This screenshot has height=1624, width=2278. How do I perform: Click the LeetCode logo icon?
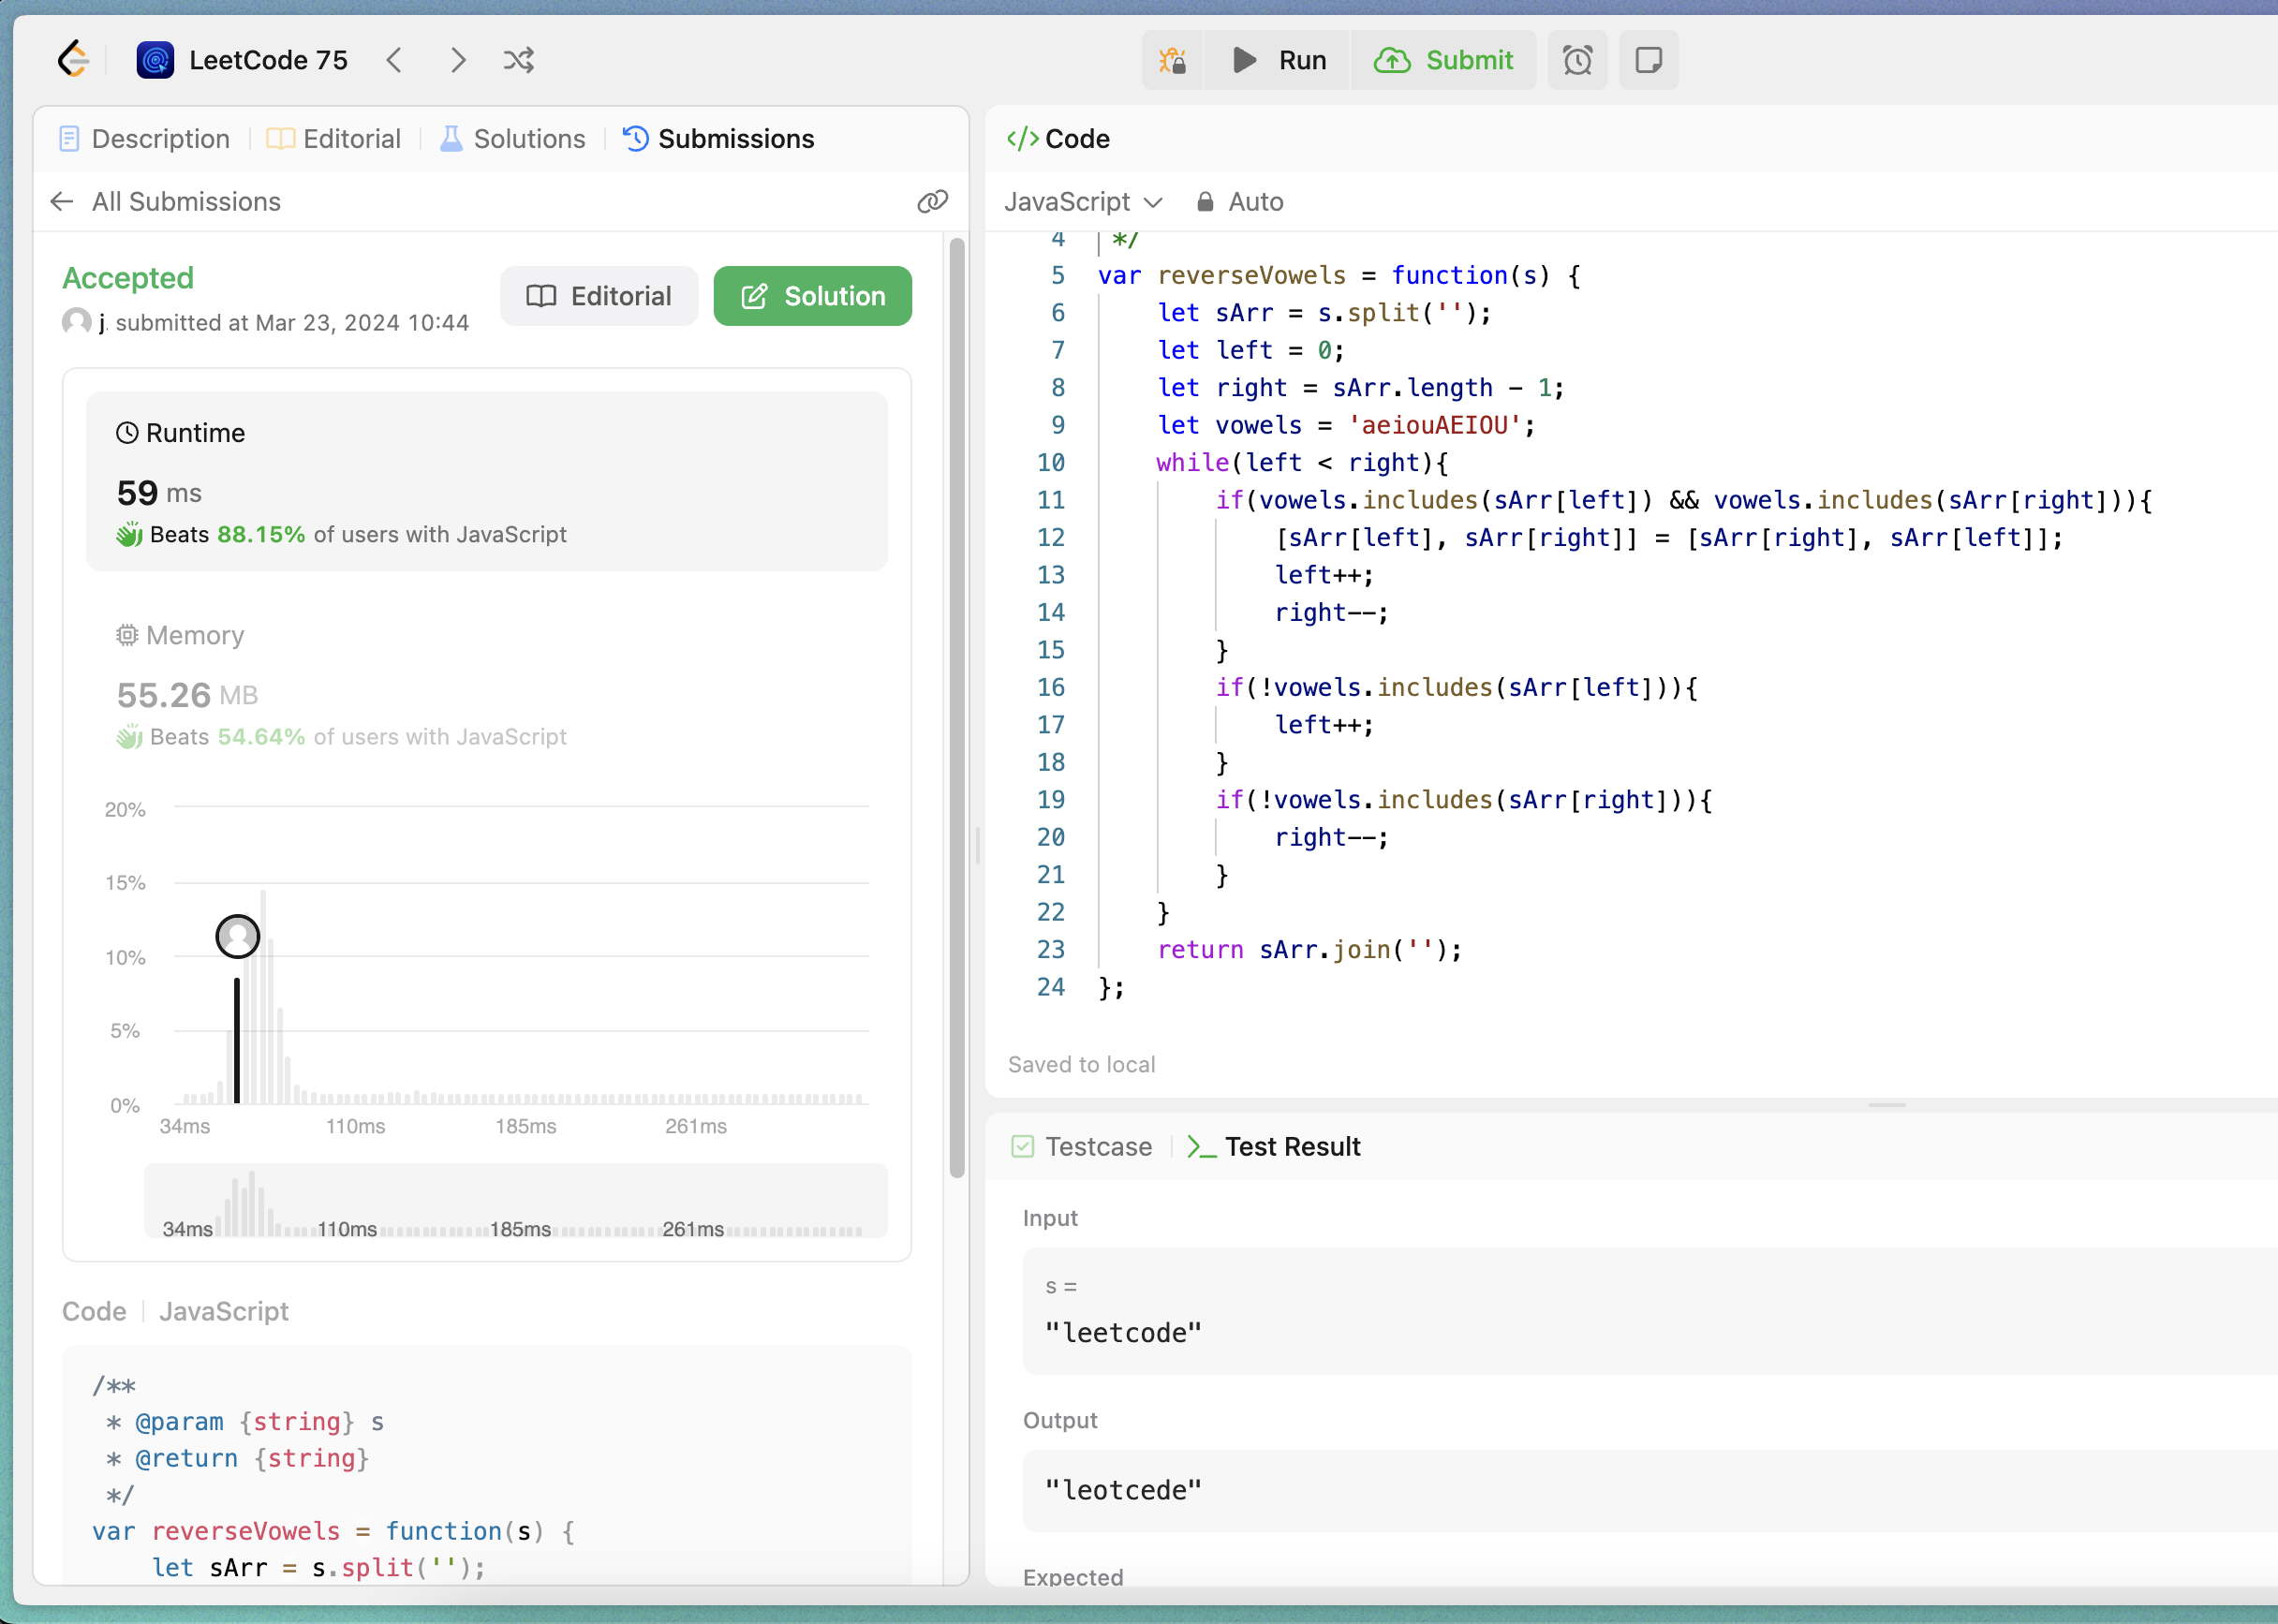tap(74, 60)
